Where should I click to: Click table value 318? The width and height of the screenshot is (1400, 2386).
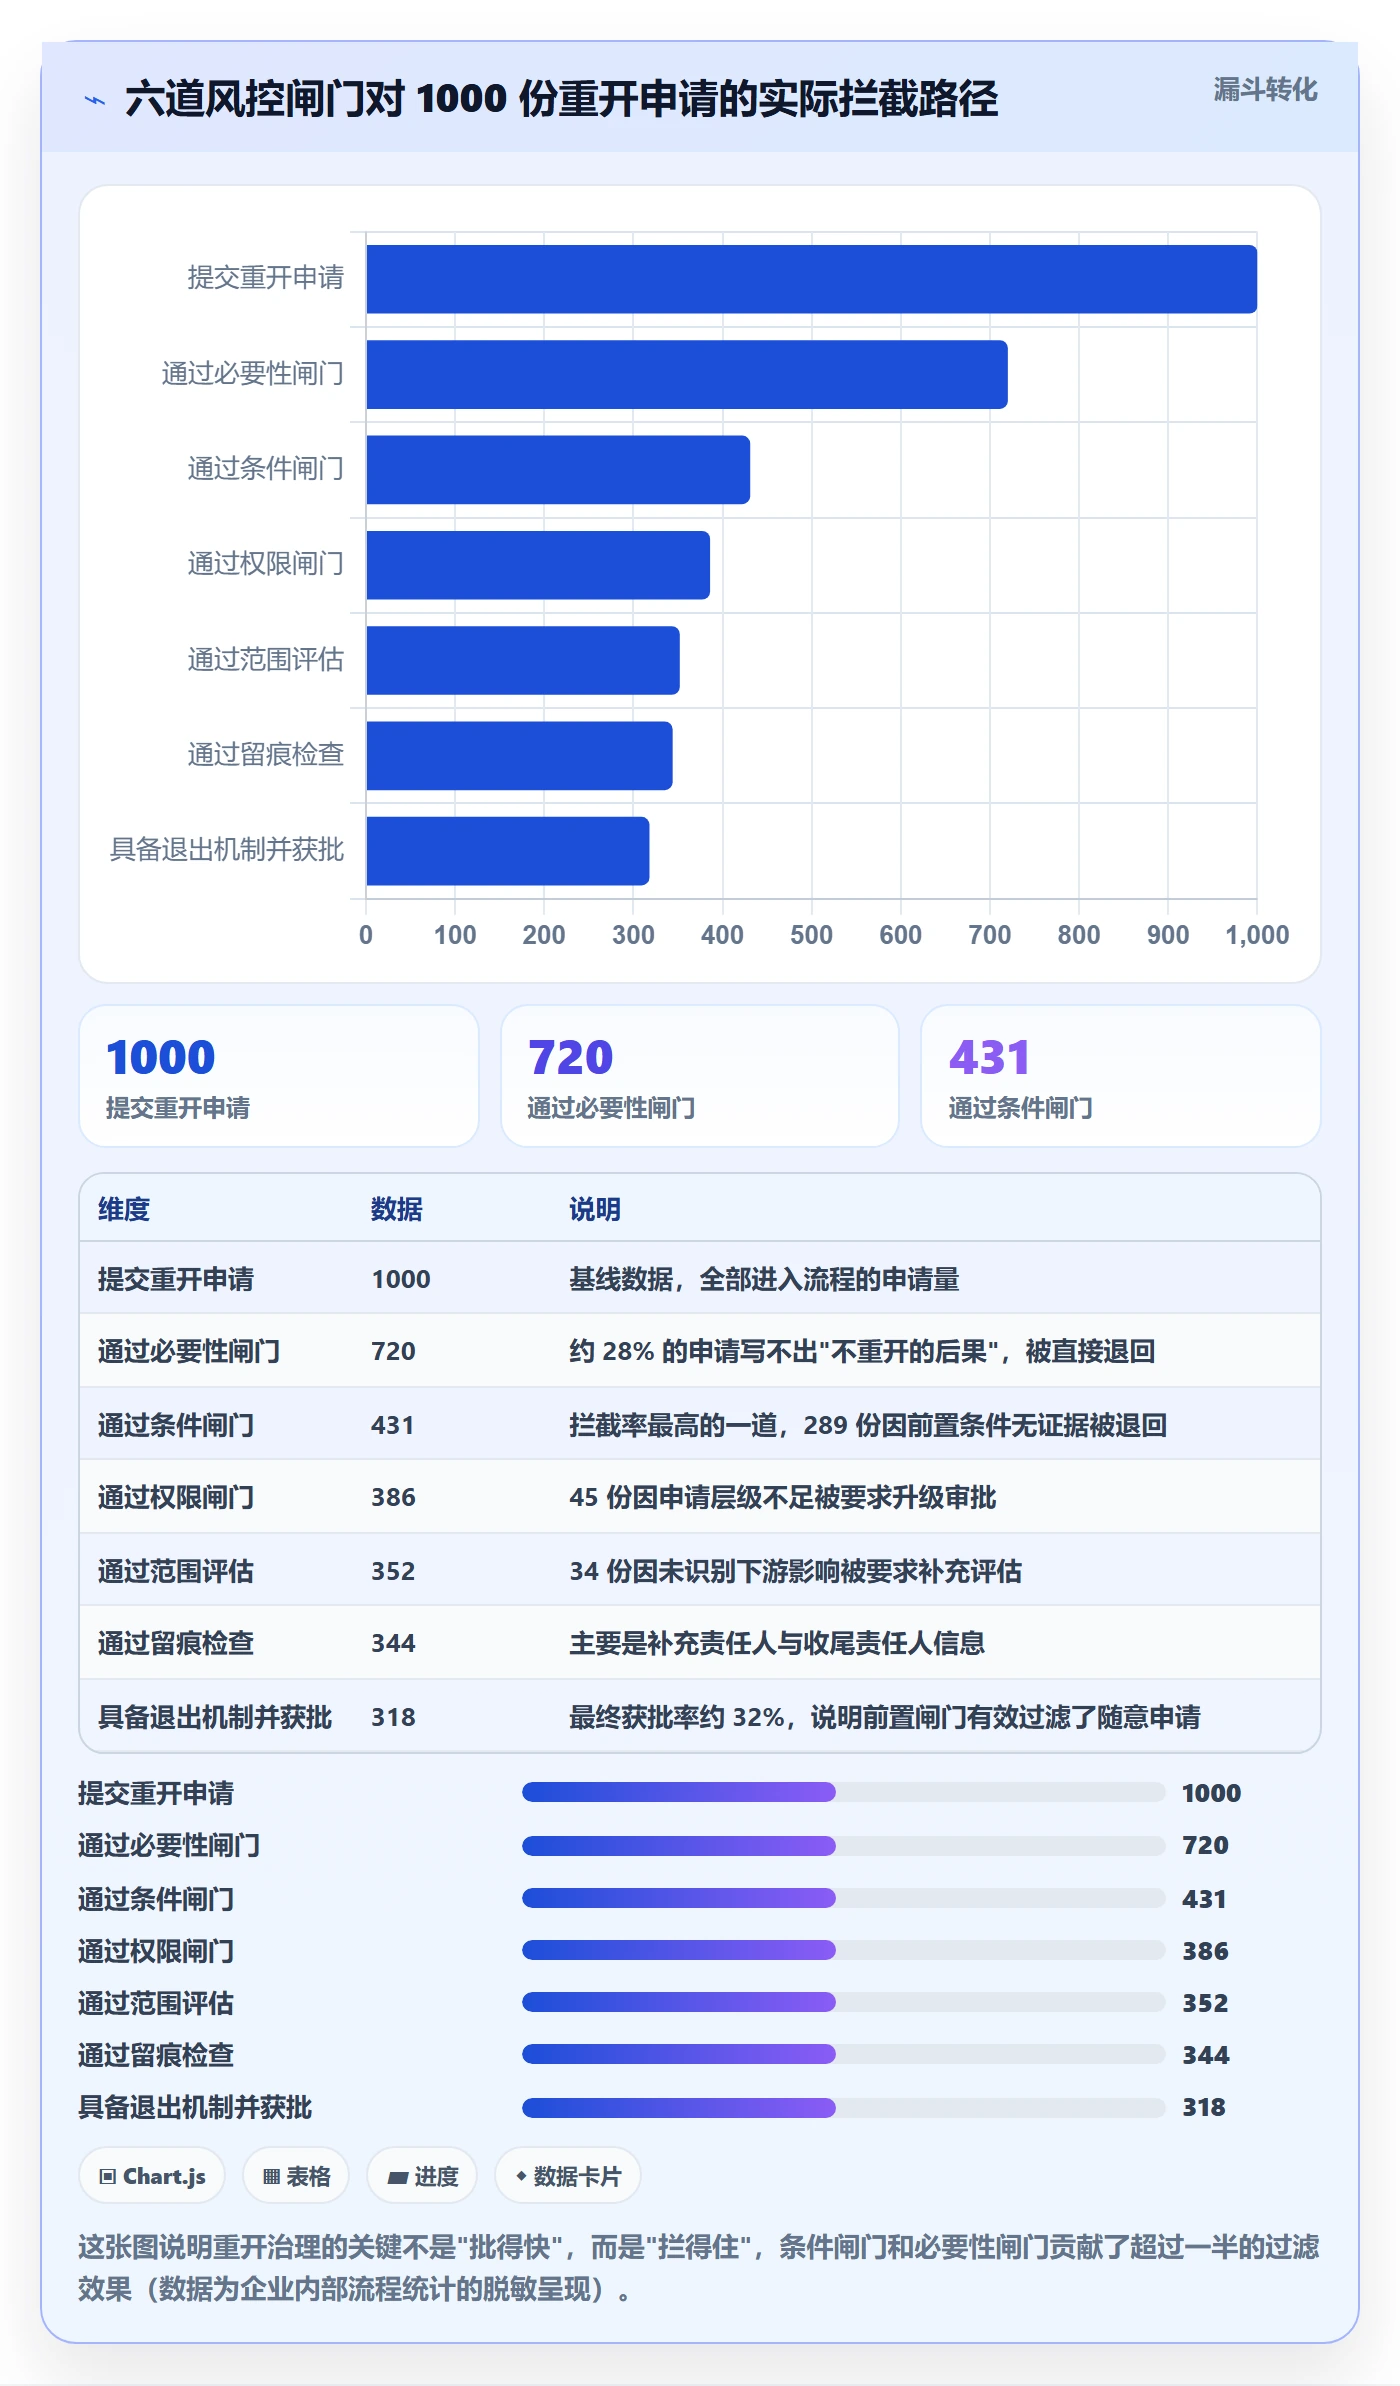click(393, 1717)
